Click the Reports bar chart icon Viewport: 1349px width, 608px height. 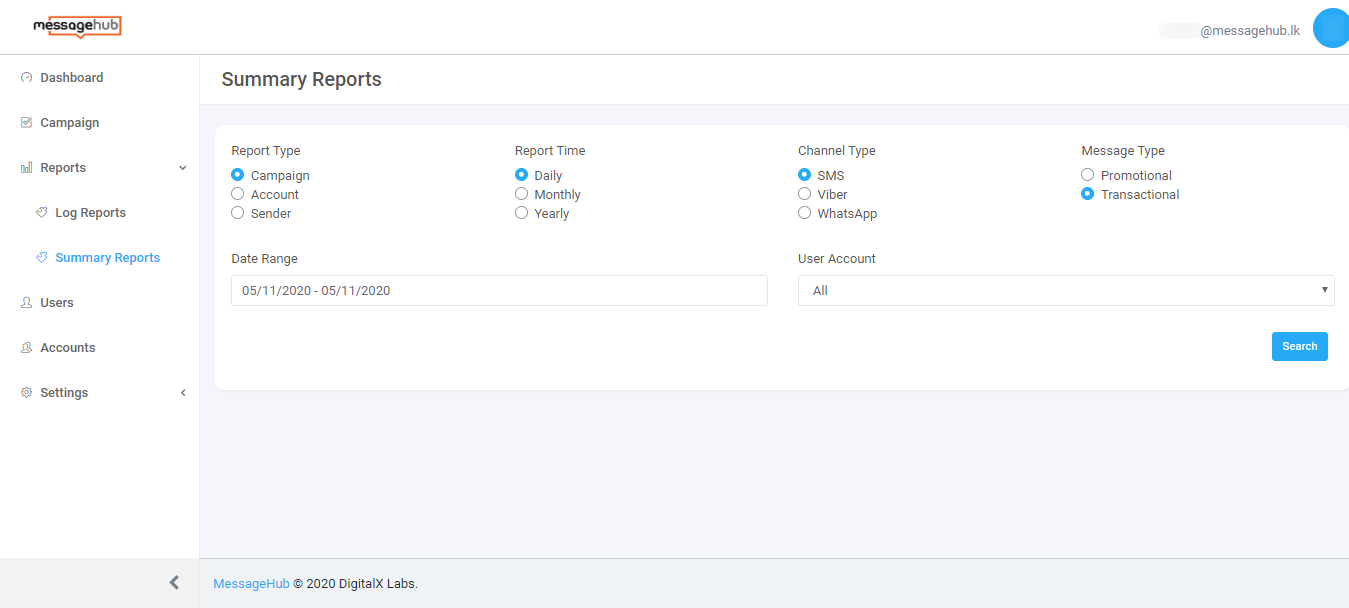[27, 168]
